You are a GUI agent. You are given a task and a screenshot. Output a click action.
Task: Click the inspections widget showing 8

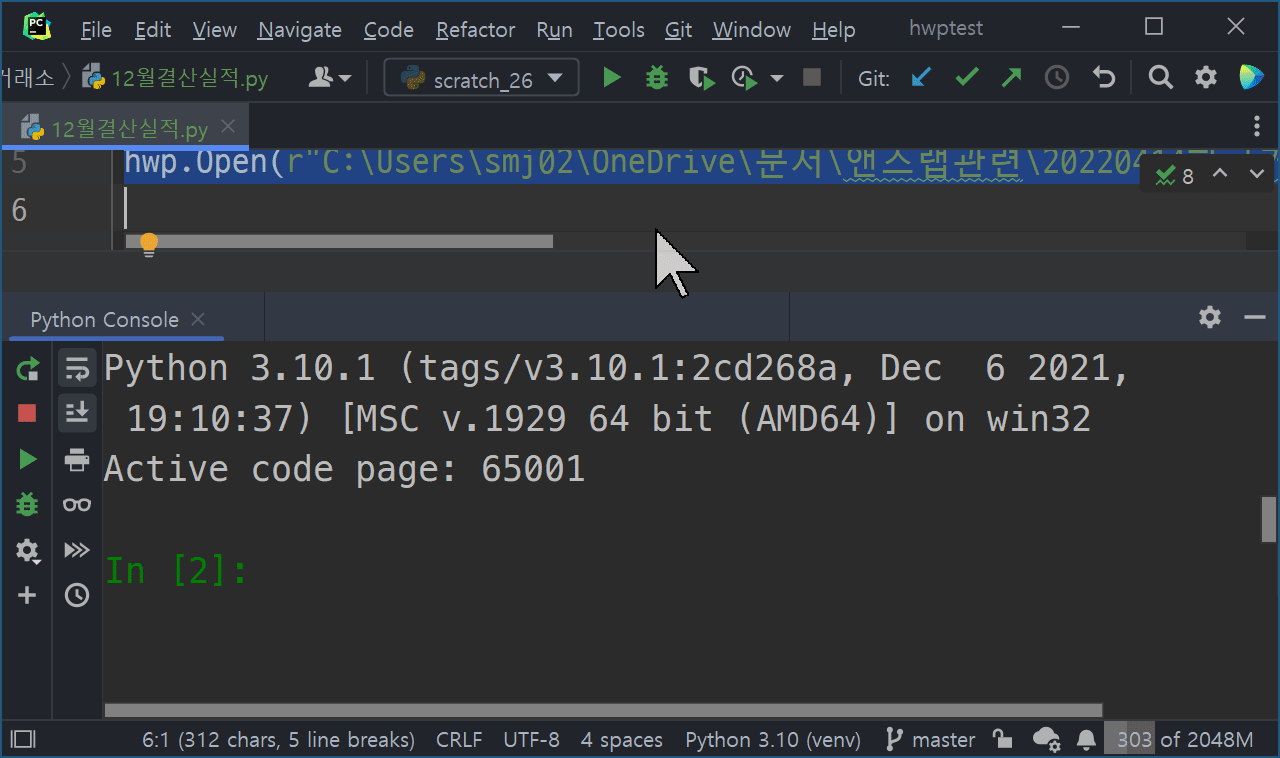click(x=1175, y=176)
